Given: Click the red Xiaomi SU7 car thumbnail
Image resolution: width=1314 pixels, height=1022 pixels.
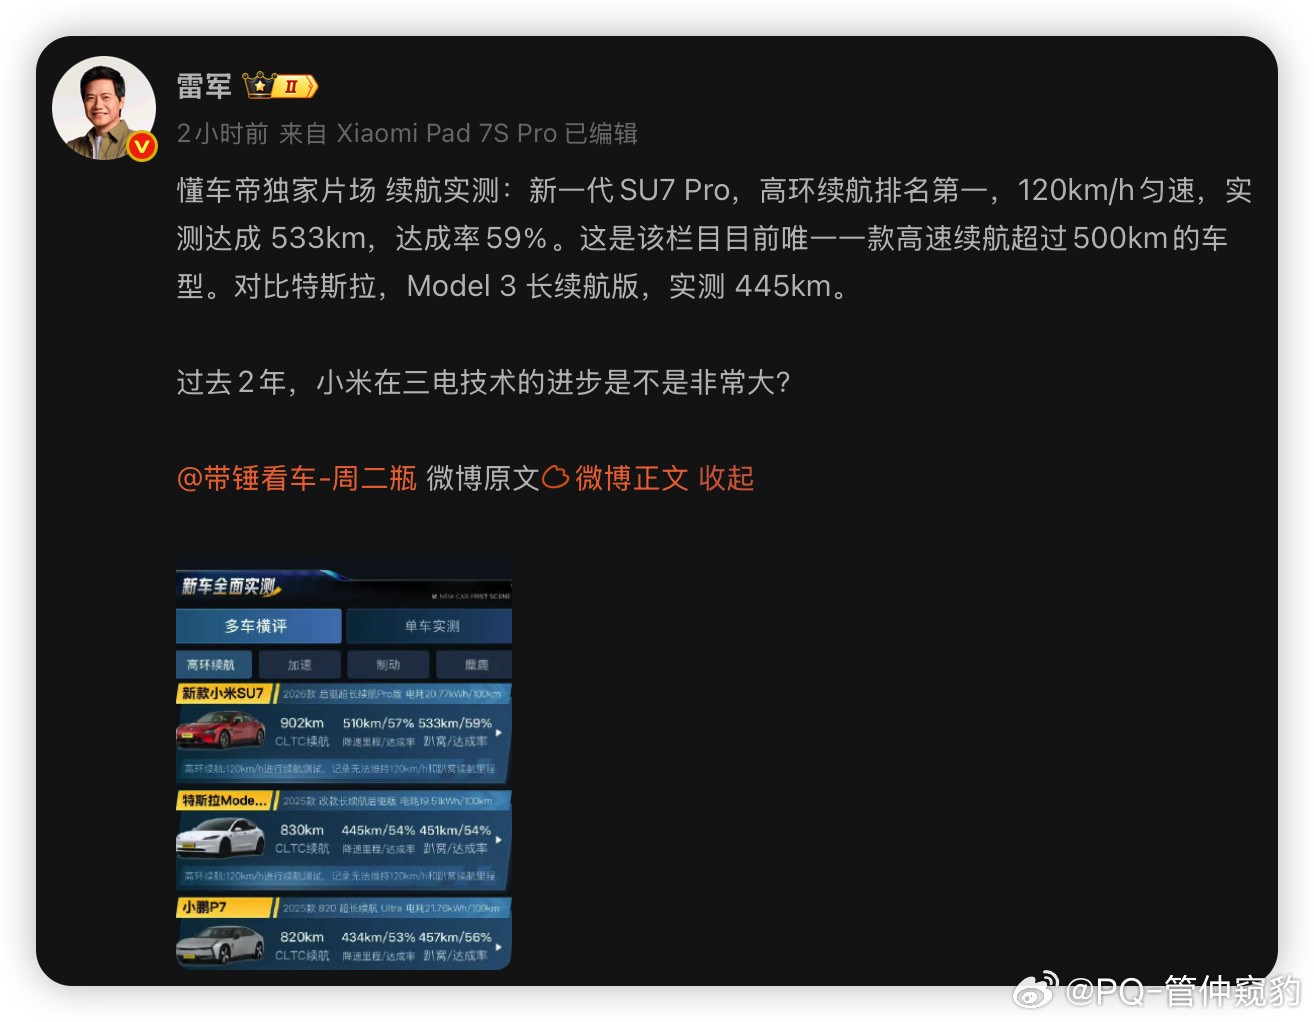Looking at the screenshot, I should [x=222, y=732].
